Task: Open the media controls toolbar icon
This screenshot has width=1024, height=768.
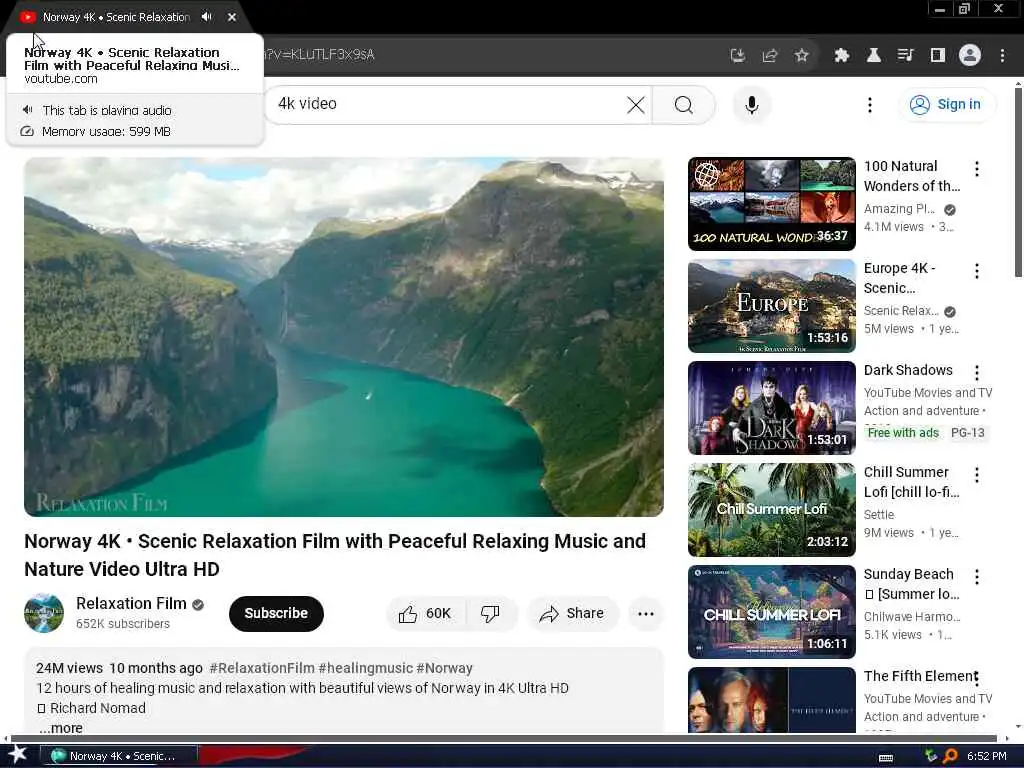Action: [x=906, y=56]
